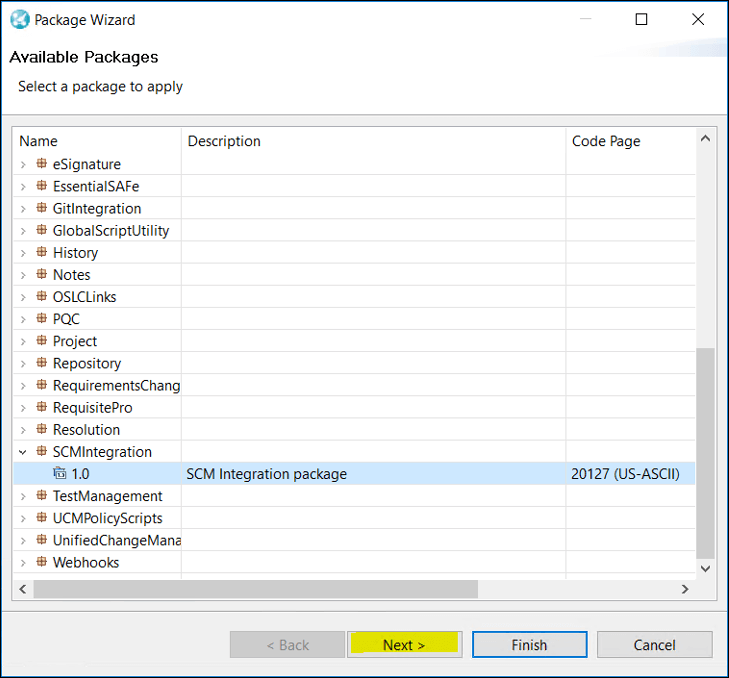Expand the Resolution tree node
This screenshot has height=678, width=729.
coord(23,430)
